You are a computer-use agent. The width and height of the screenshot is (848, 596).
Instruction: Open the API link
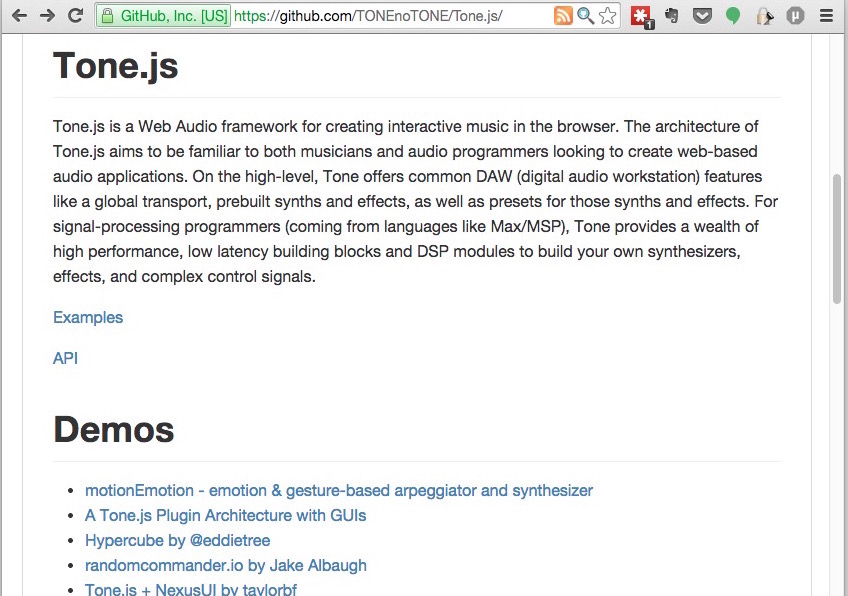coord(65,358)
